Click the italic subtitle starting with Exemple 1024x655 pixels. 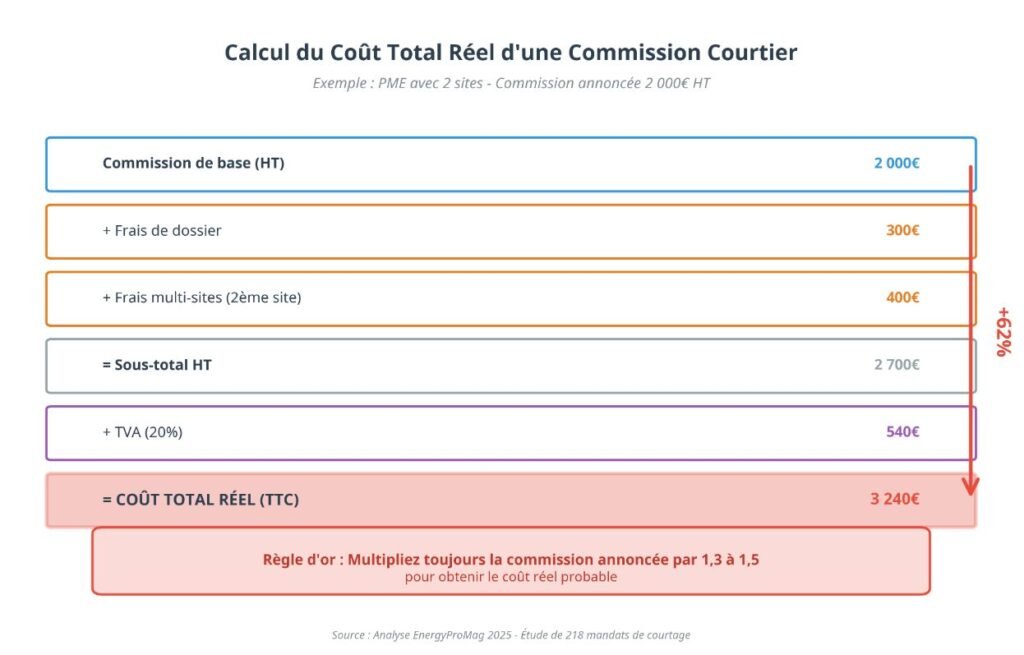511,83
